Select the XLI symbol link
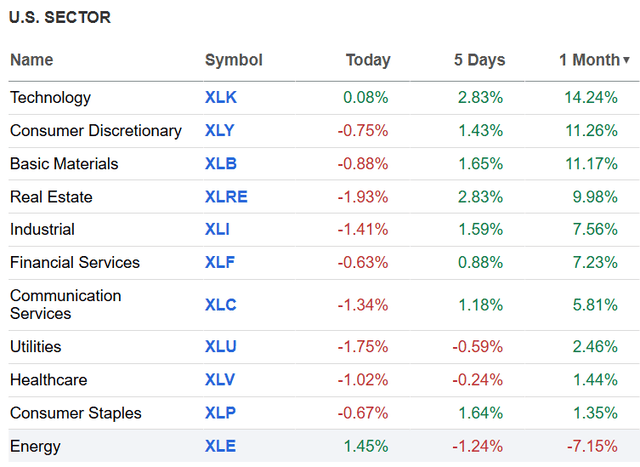 [217, 230]
